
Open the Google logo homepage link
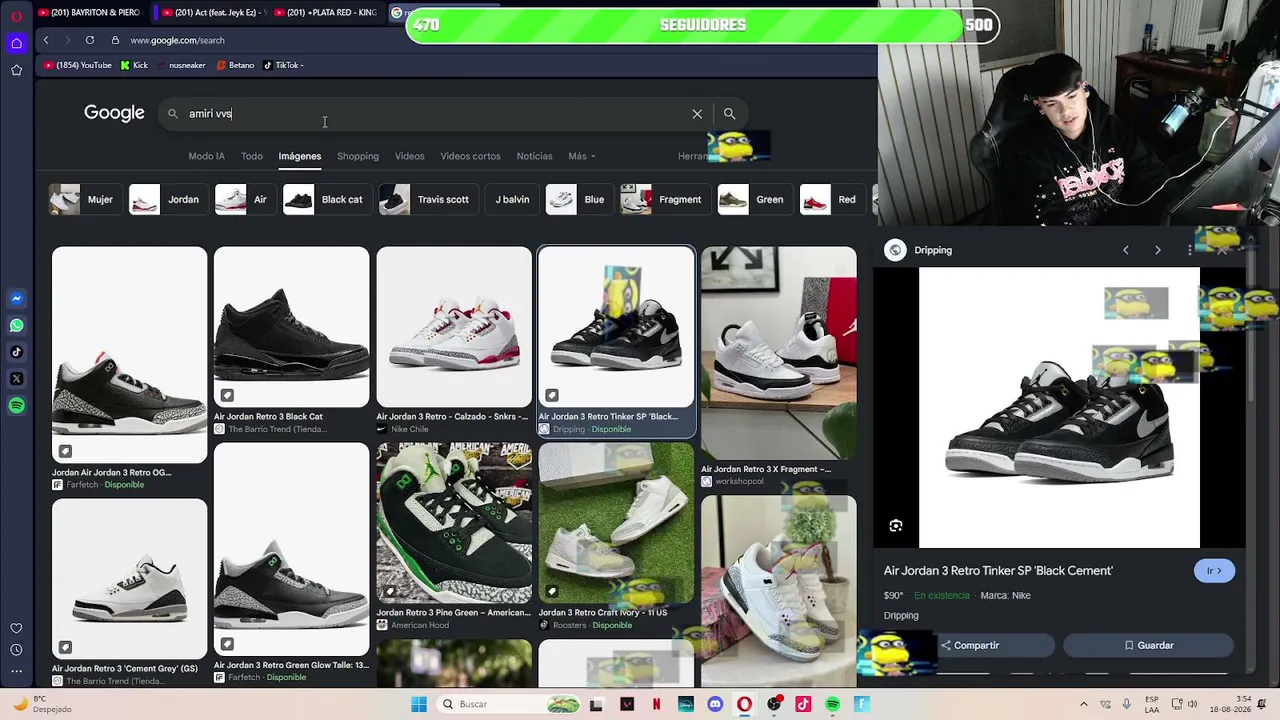point(114,113)
